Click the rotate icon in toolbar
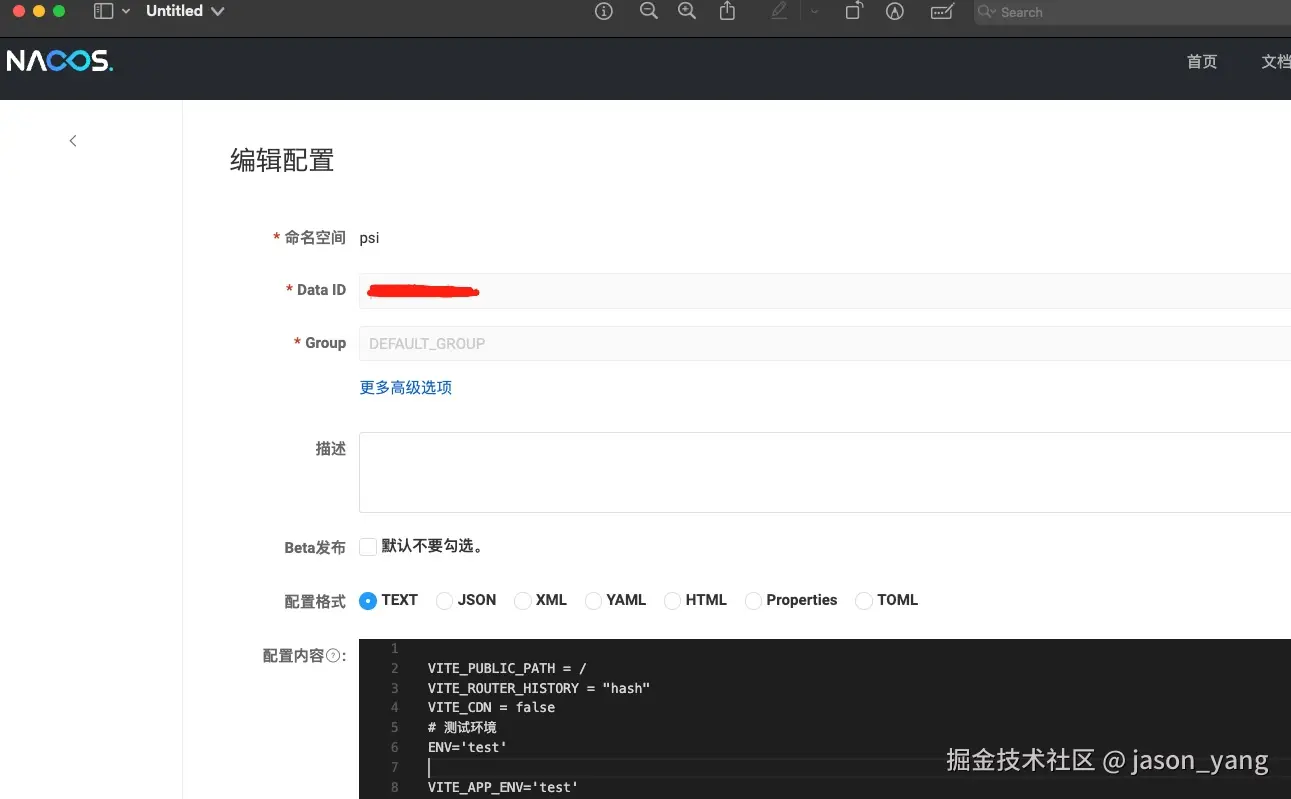1291x799 pixels. coord(854,11)
